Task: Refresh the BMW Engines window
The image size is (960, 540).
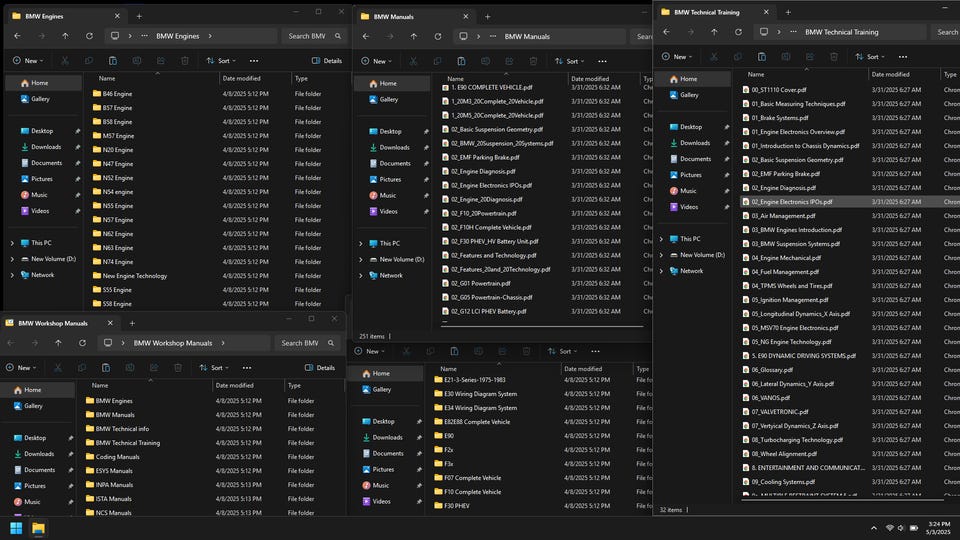Action: 89,36
